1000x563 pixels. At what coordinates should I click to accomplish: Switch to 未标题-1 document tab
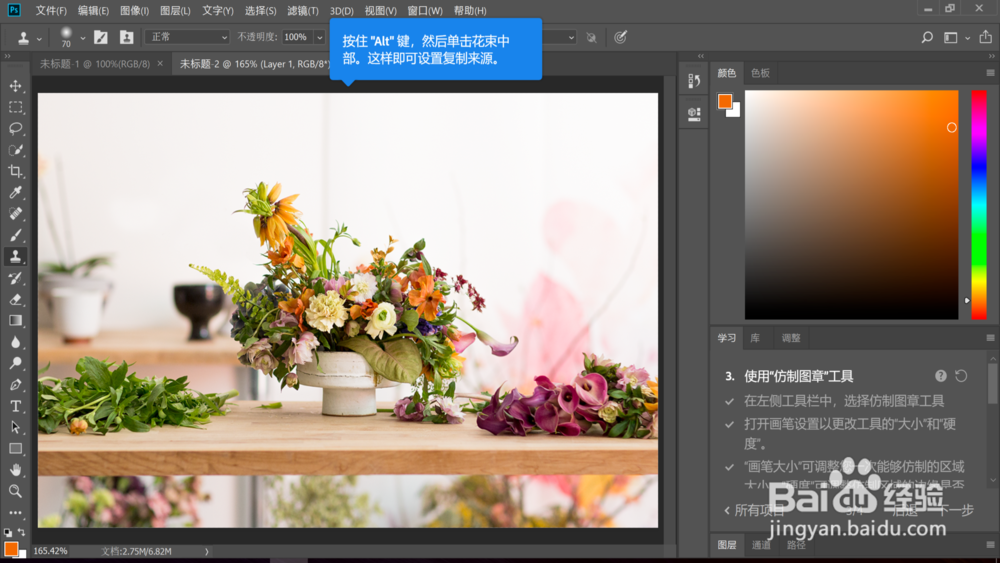coord(94,64)
